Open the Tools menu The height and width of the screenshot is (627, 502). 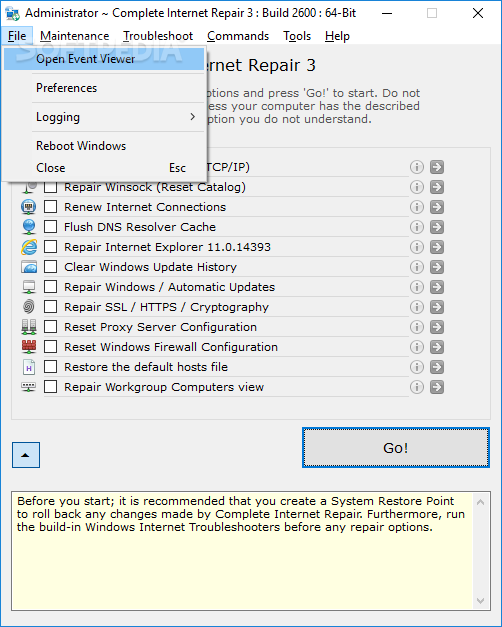[297, 36]
